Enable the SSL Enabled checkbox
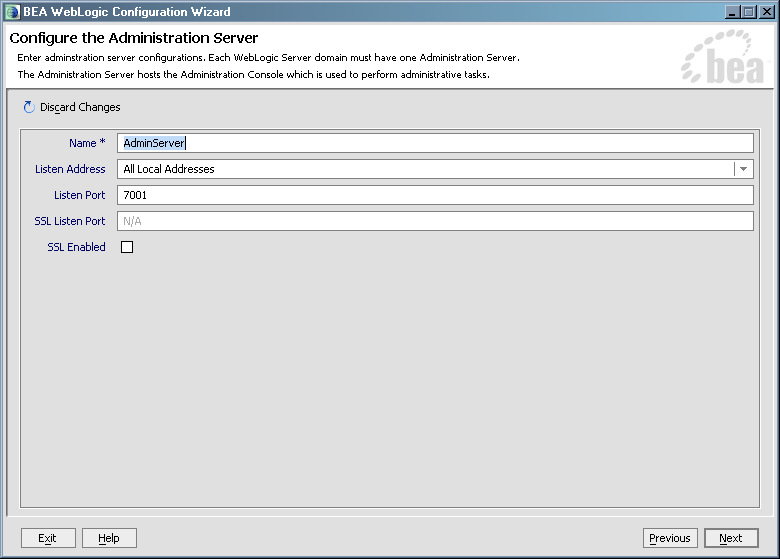Screen dimensions: 780x559 point(127,247)
